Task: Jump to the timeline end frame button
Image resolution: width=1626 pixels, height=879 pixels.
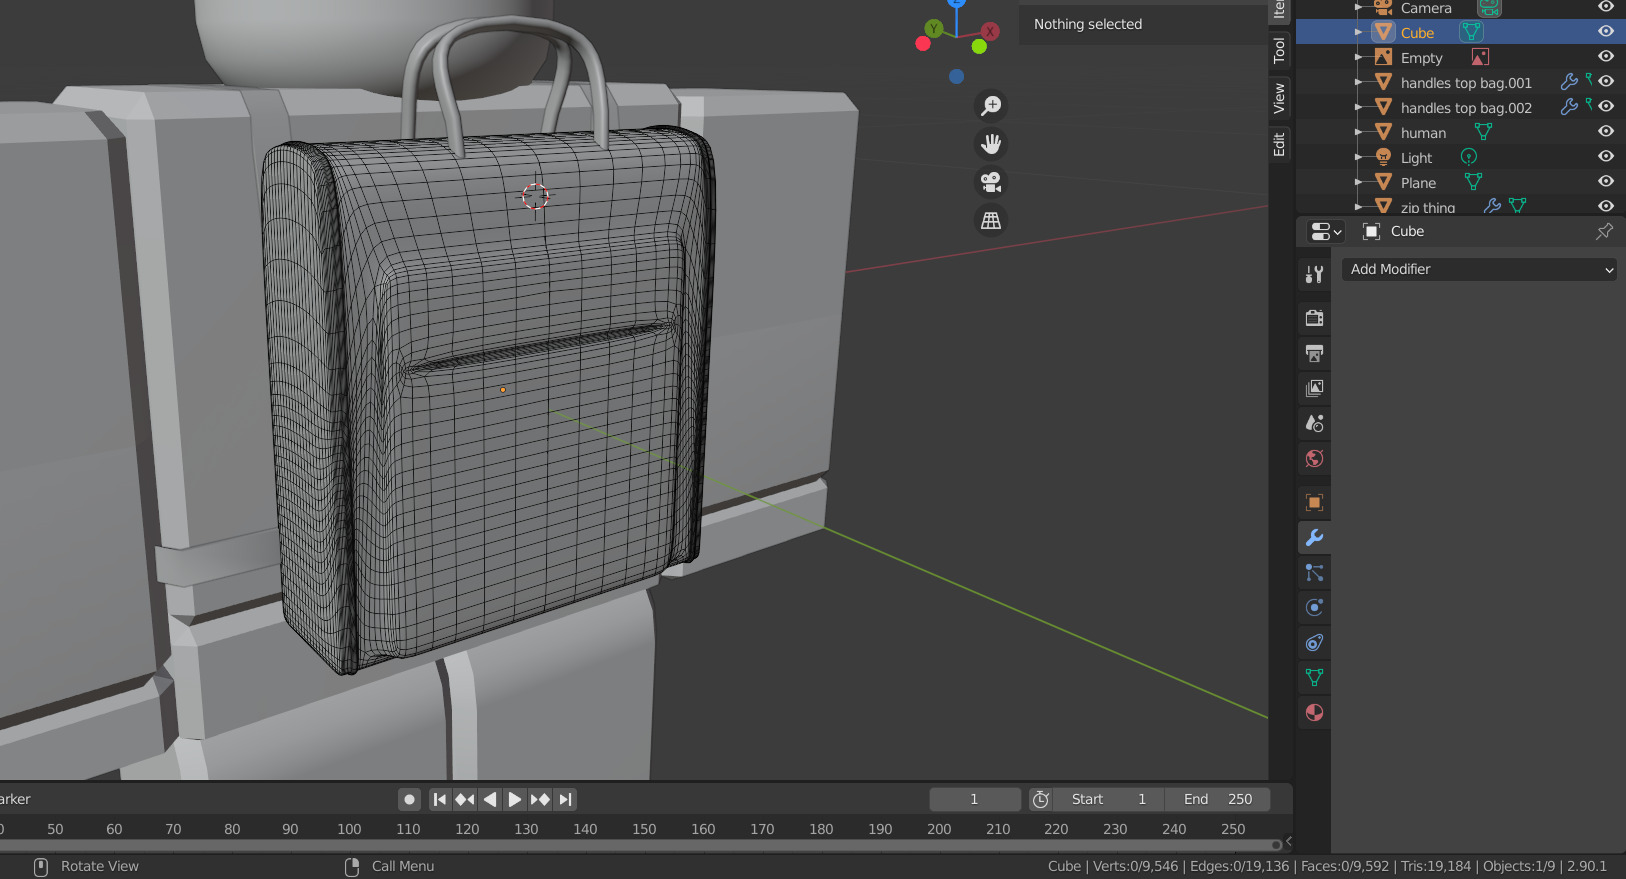Action: click(x=566, y=799)
